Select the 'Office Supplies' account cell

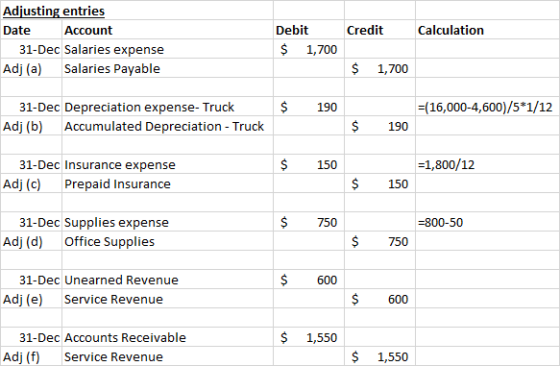(168, 242)
